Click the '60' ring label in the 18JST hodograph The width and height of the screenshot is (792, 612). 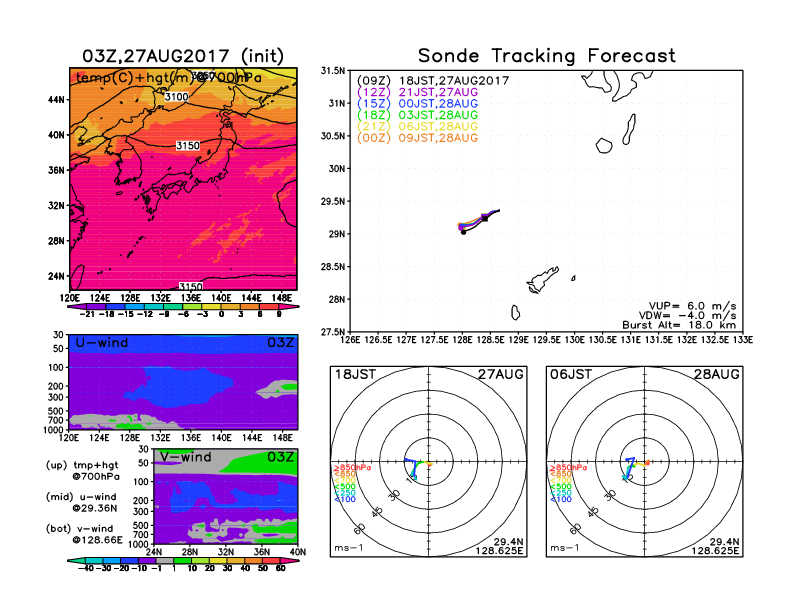coord(360,528)
